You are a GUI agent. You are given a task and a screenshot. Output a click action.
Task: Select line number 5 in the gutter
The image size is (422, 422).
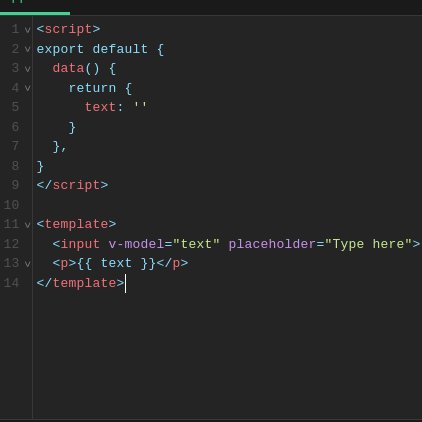click(15, 107)
